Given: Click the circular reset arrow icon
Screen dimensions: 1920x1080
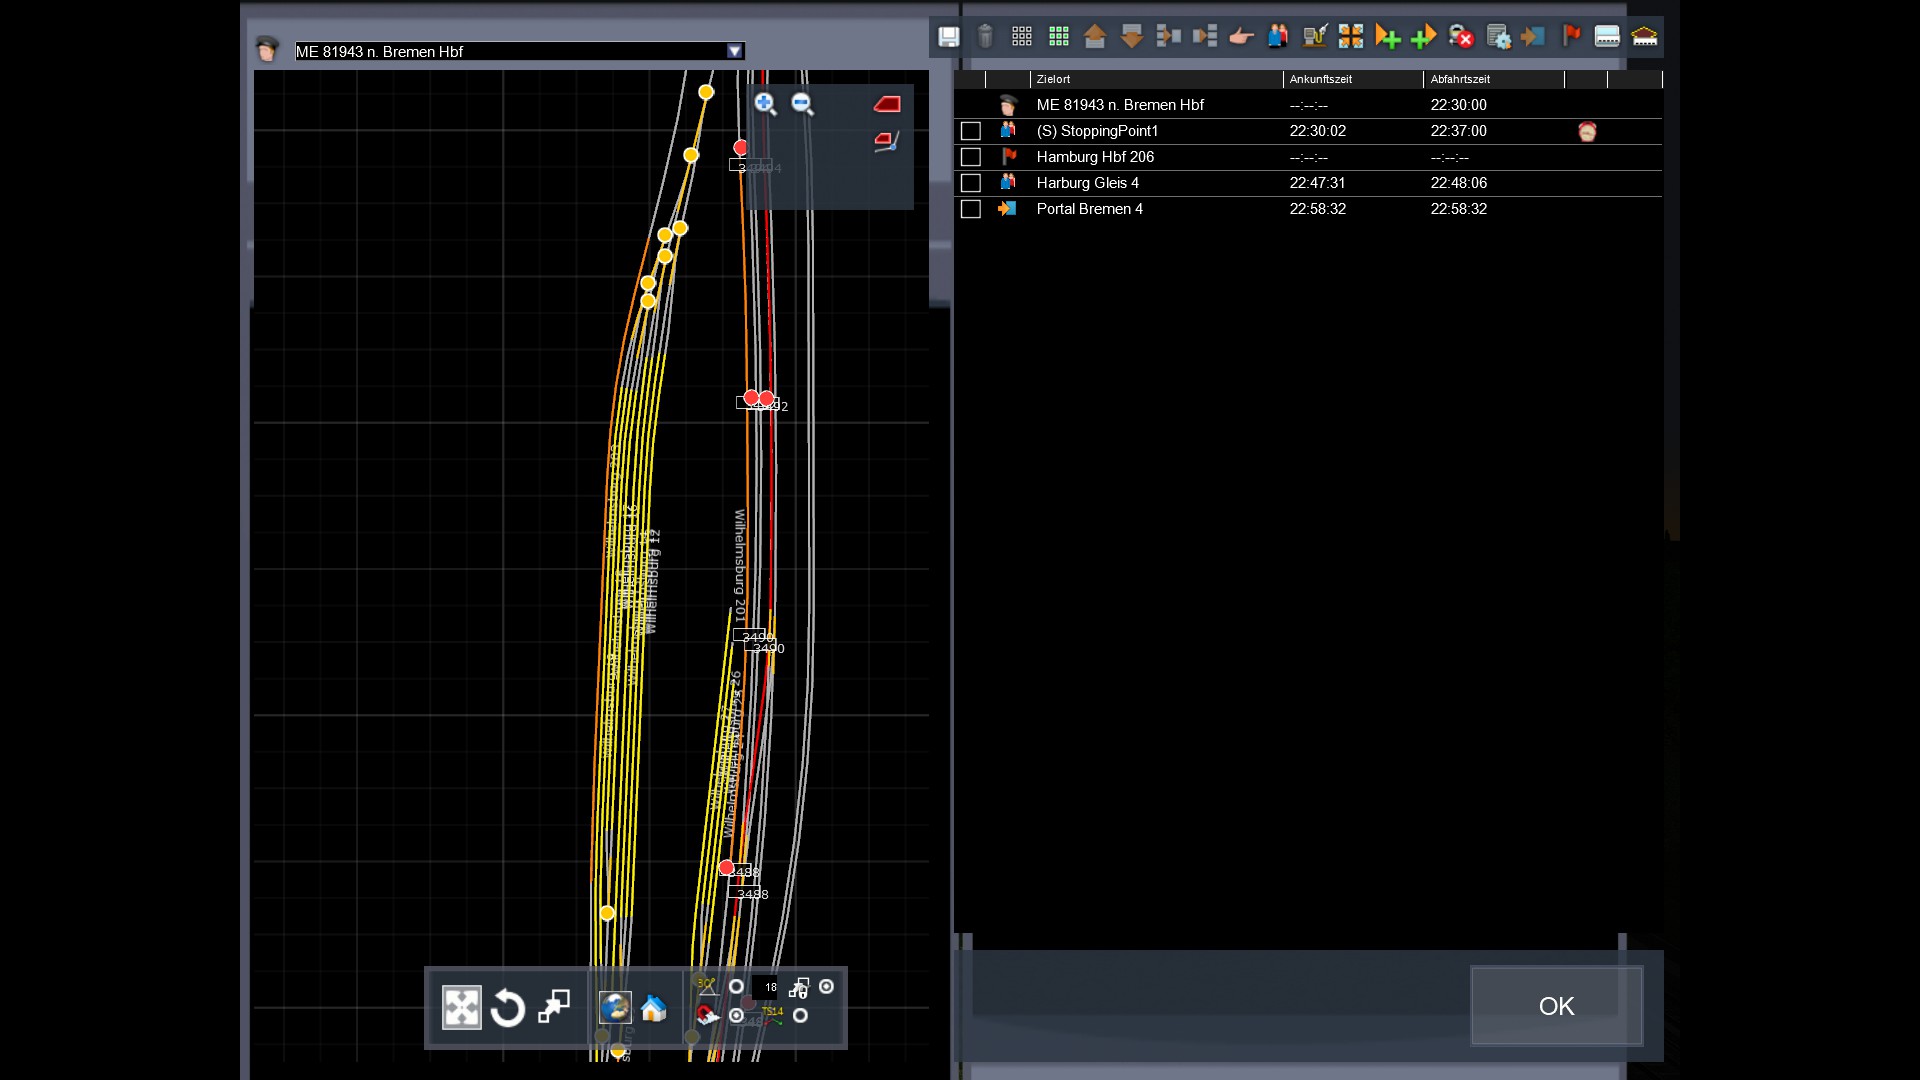Looking at the screenshot, I should (x=508, y=1008).
